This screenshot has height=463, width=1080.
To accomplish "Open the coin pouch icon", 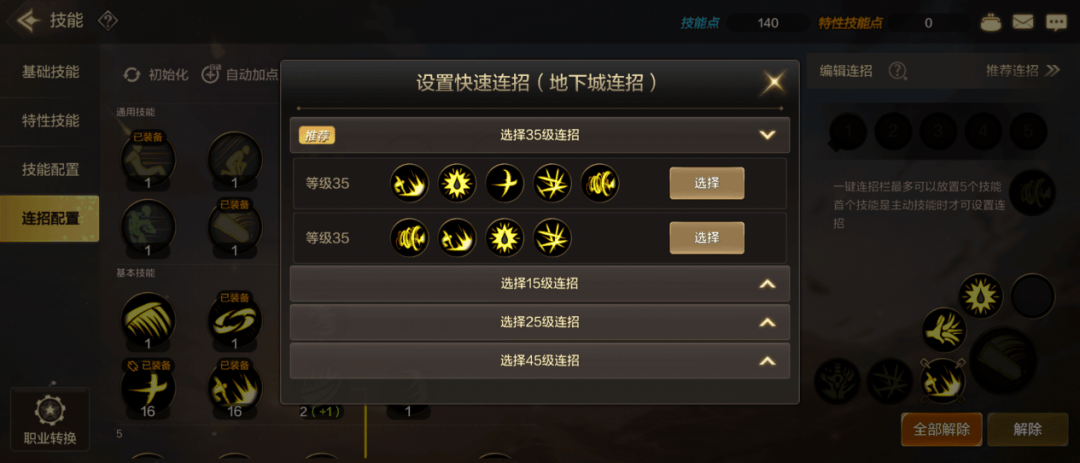I will point(990,22).
